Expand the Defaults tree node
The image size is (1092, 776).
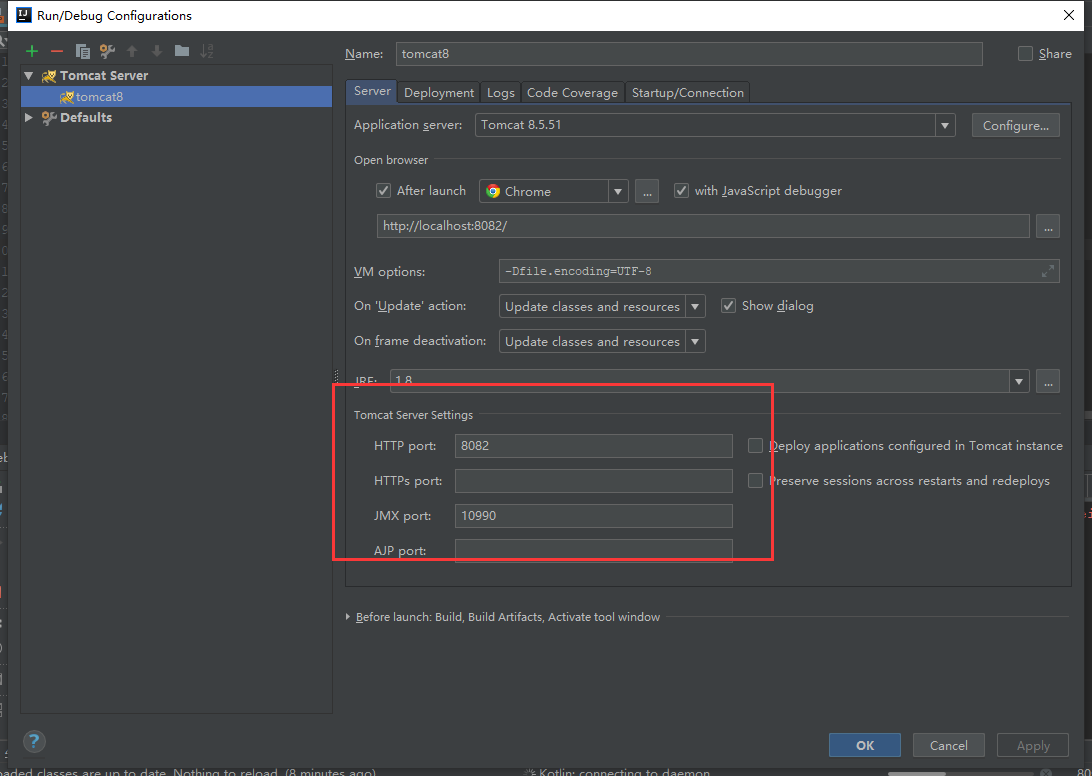(x=28, y=117)
